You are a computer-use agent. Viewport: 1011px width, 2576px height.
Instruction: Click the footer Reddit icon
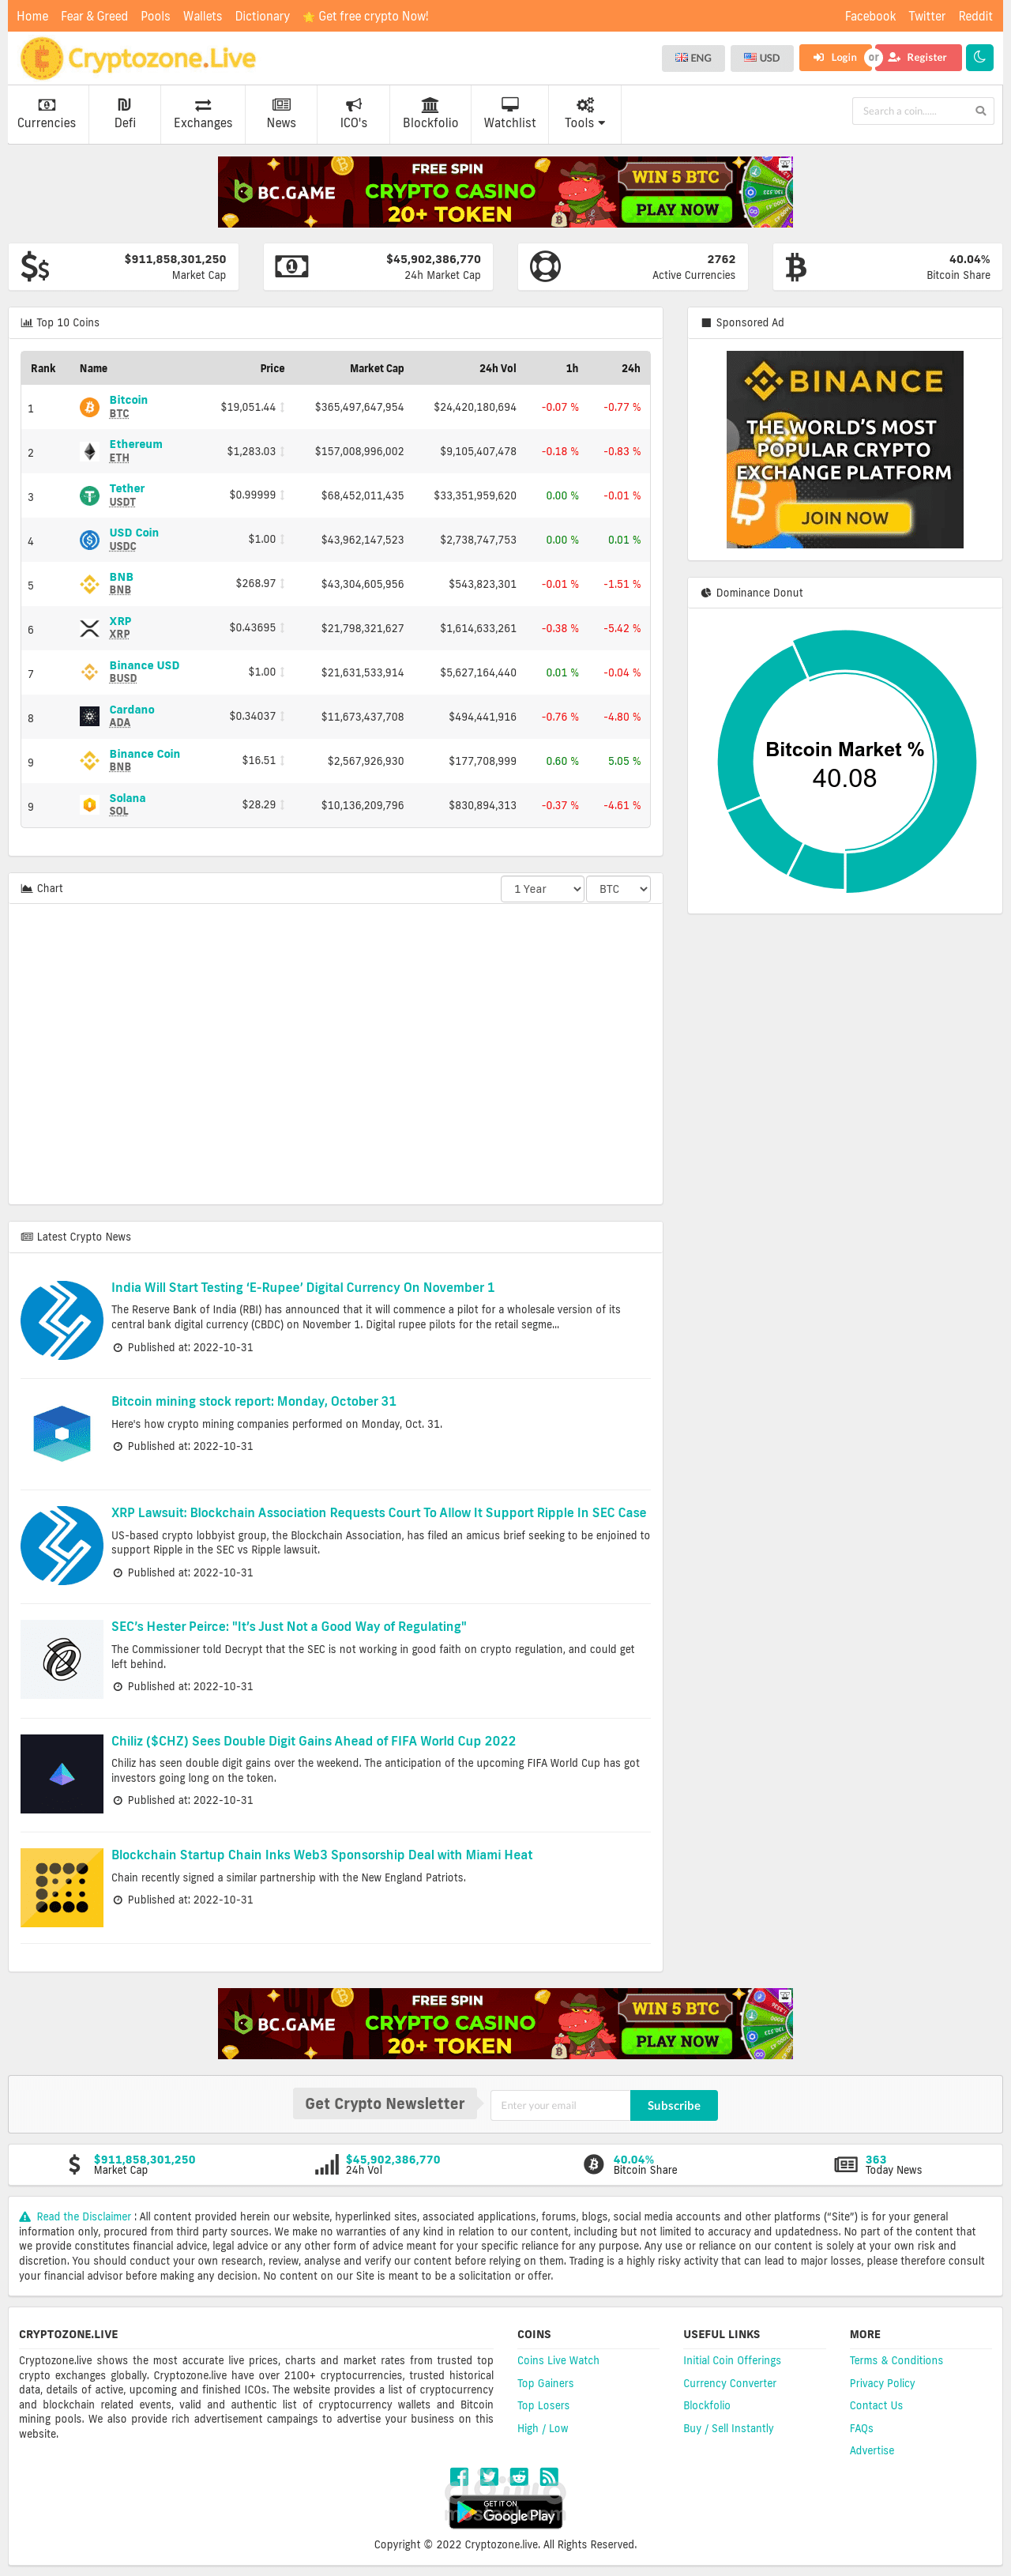(519, 2477)
